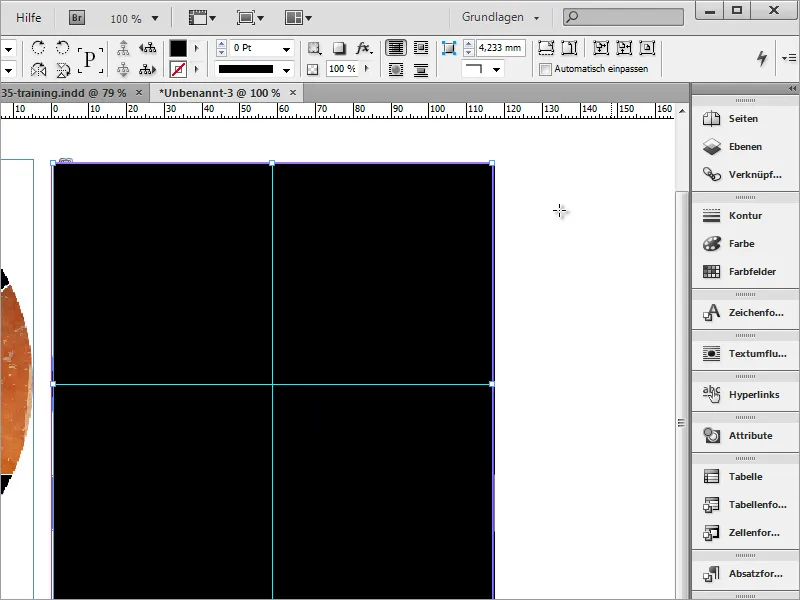Image resolution: width=800 pixels, height=600 pixels.
Task: Select container icon
Action: 123,48
